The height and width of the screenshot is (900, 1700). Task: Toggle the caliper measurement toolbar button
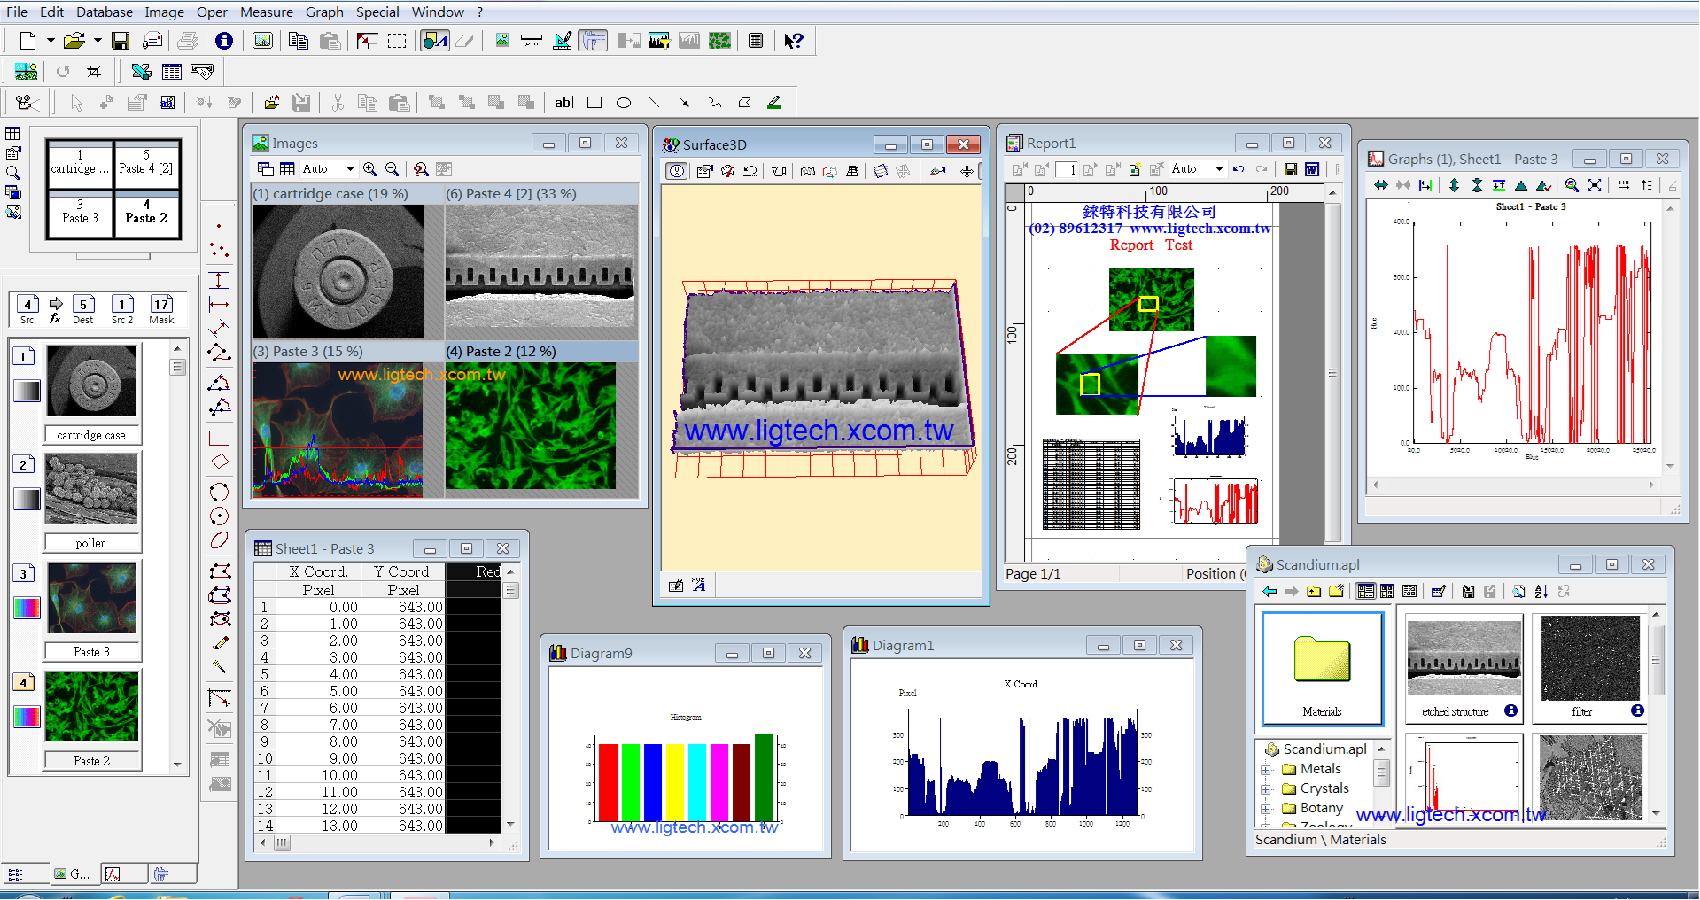tap(593, 41)
